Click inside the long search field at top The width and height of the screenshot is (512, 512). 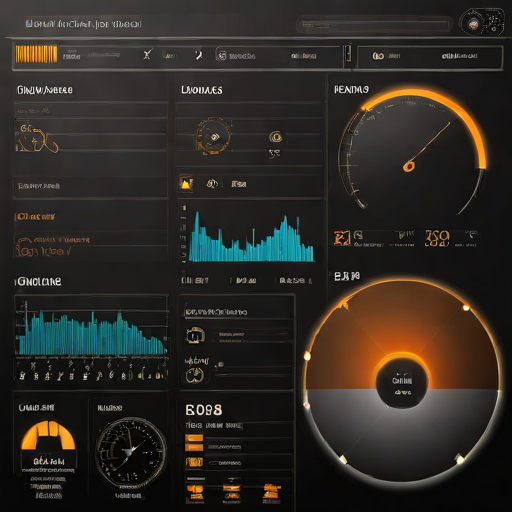coord(374,25)
